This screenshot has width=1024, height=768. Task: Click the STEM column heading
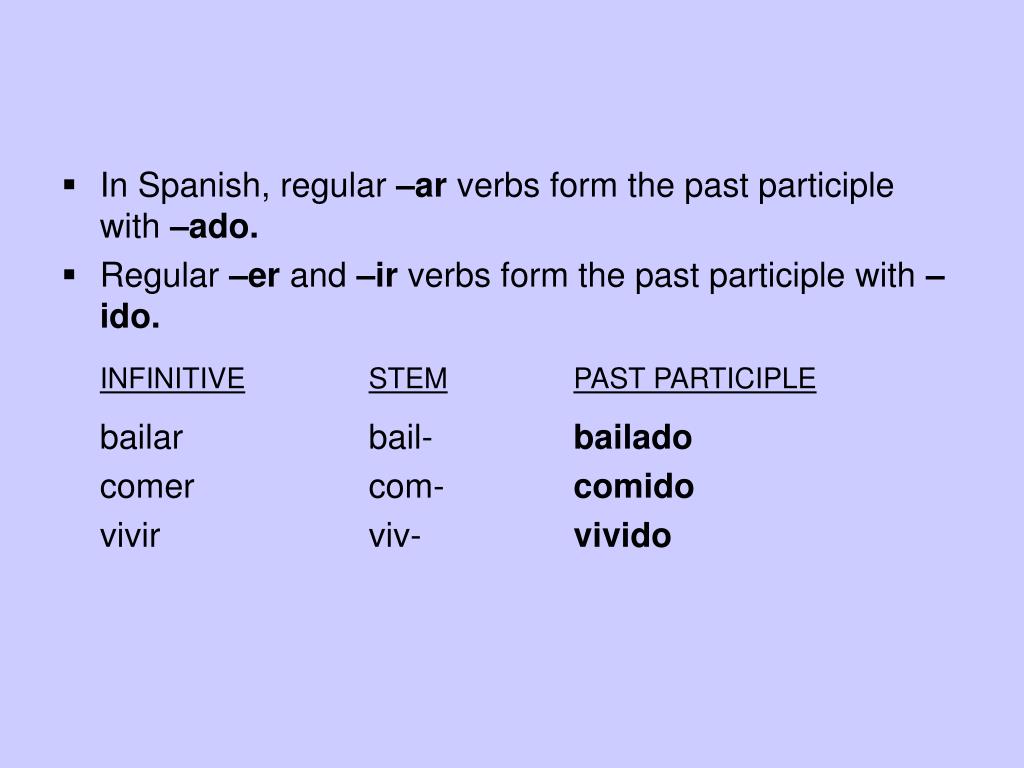(408, 379)
